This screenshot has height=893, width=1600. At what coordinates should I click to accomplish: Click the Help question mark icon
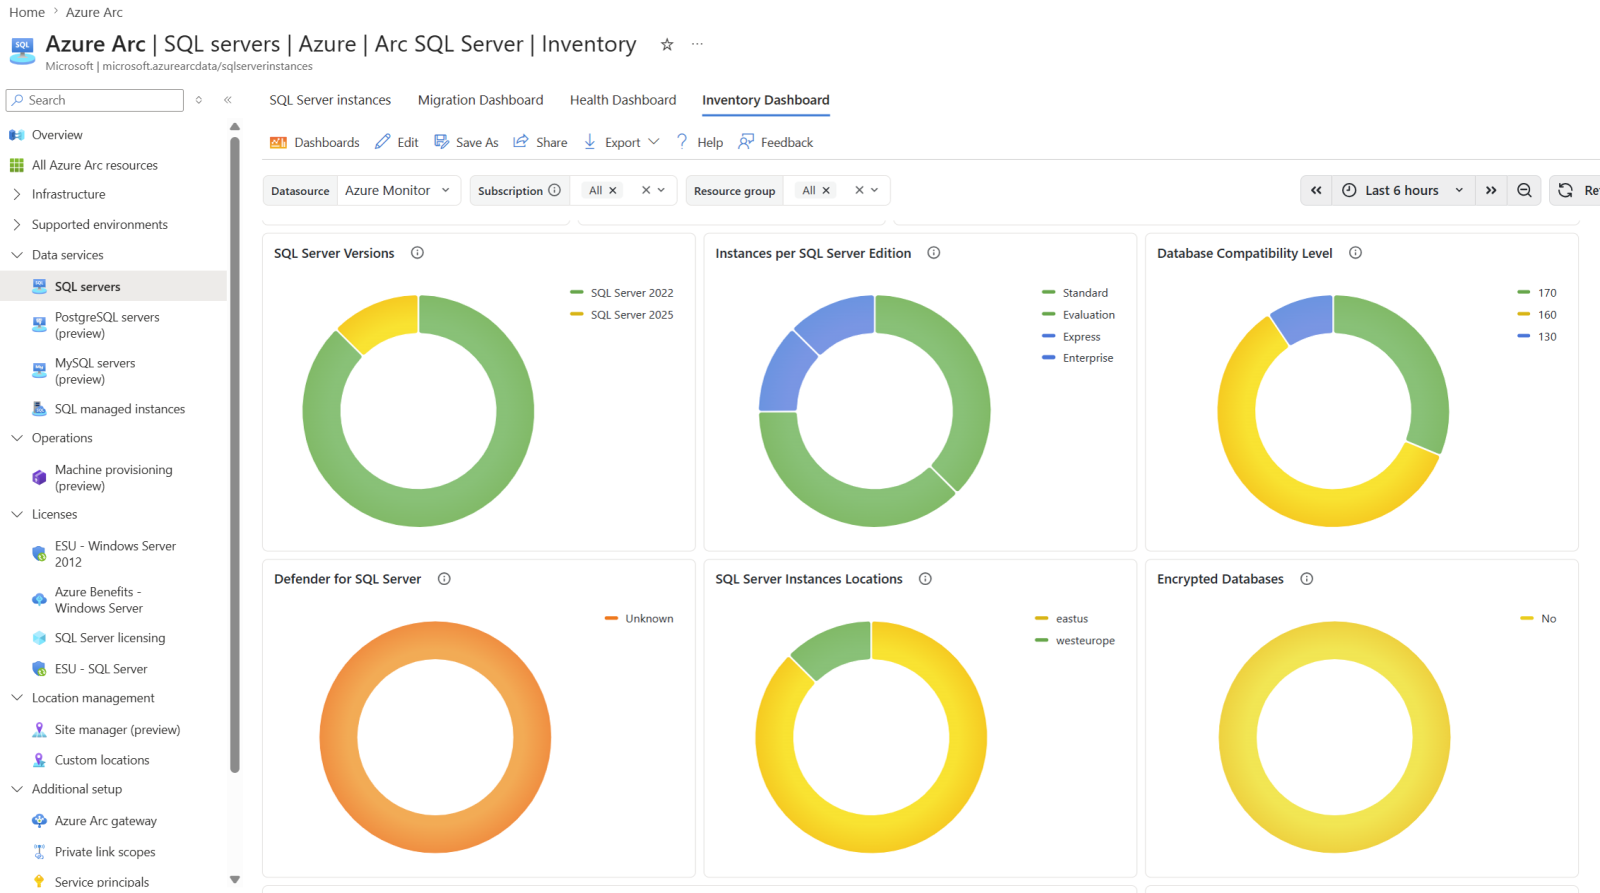[x=682, y=142]
